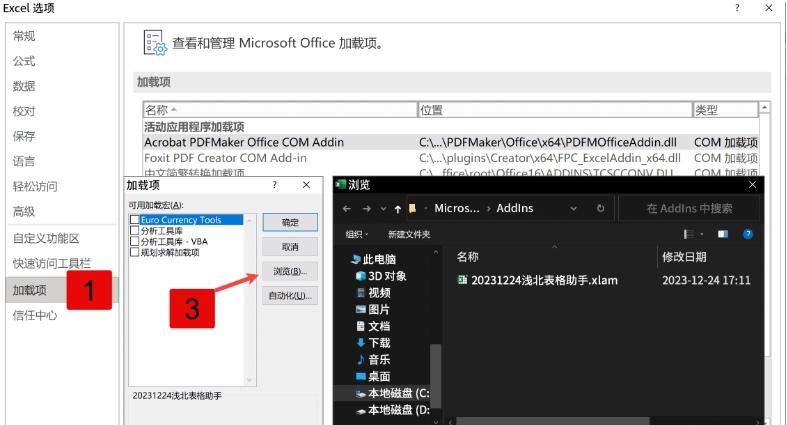The width and height of the screenshot is (787, 425).
Task: Sort the add-in list by 名称 column
Action: (x=280, y=110)
